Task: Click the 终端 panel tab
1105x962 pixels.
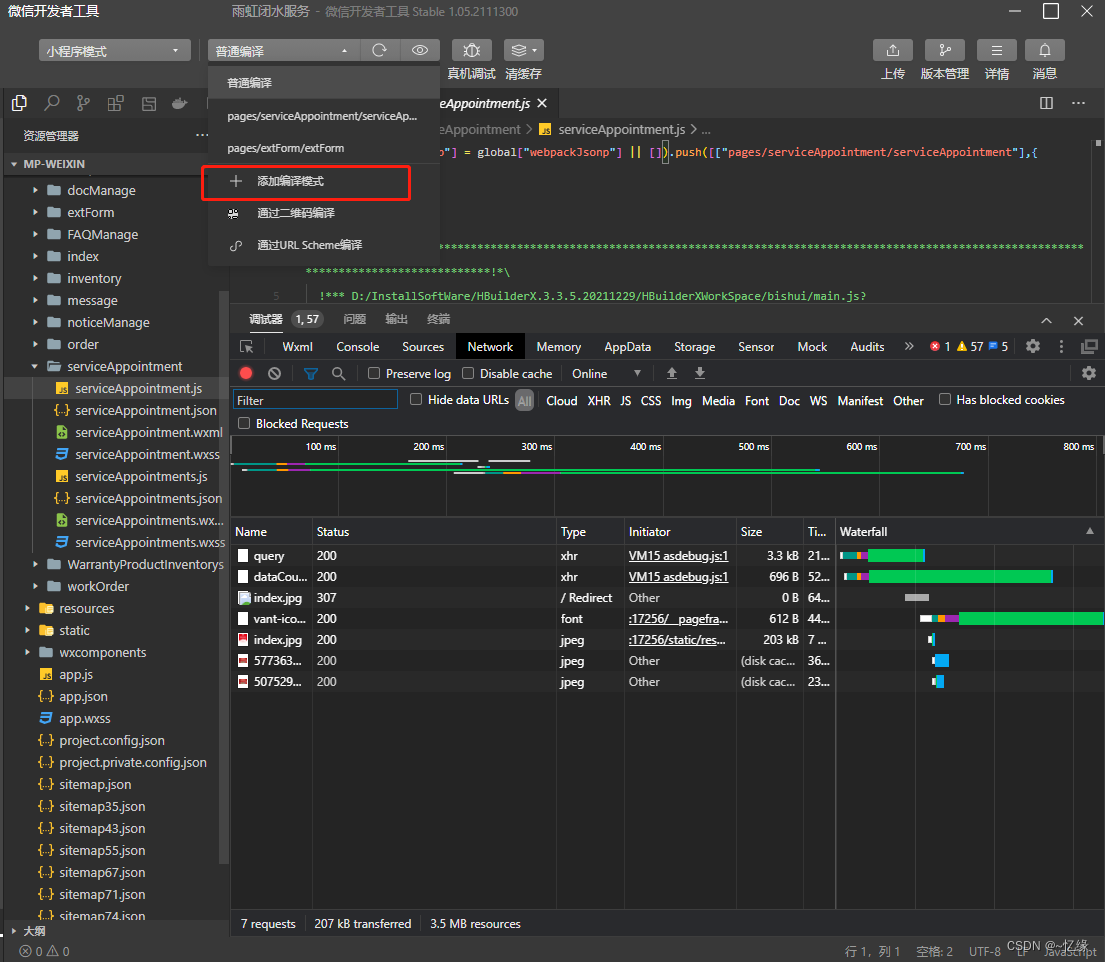Action: coord(438,319)
